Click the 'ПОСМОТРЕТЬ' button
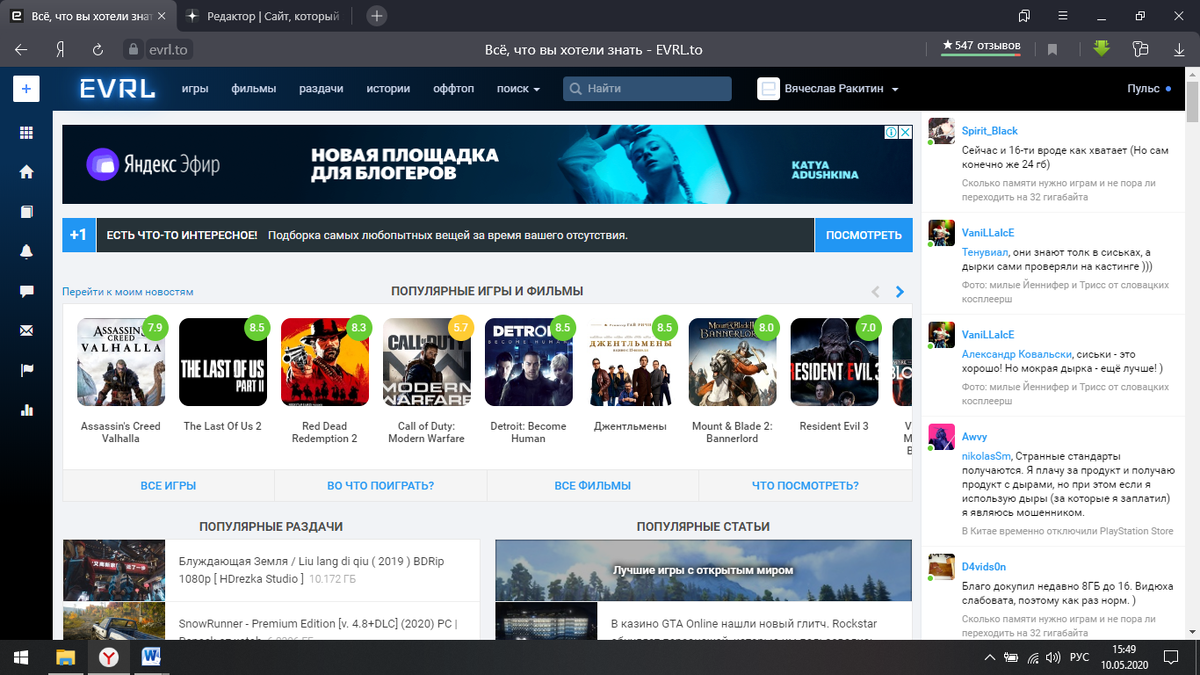Viewport: 1200px width, 675px height. [864, 235]
